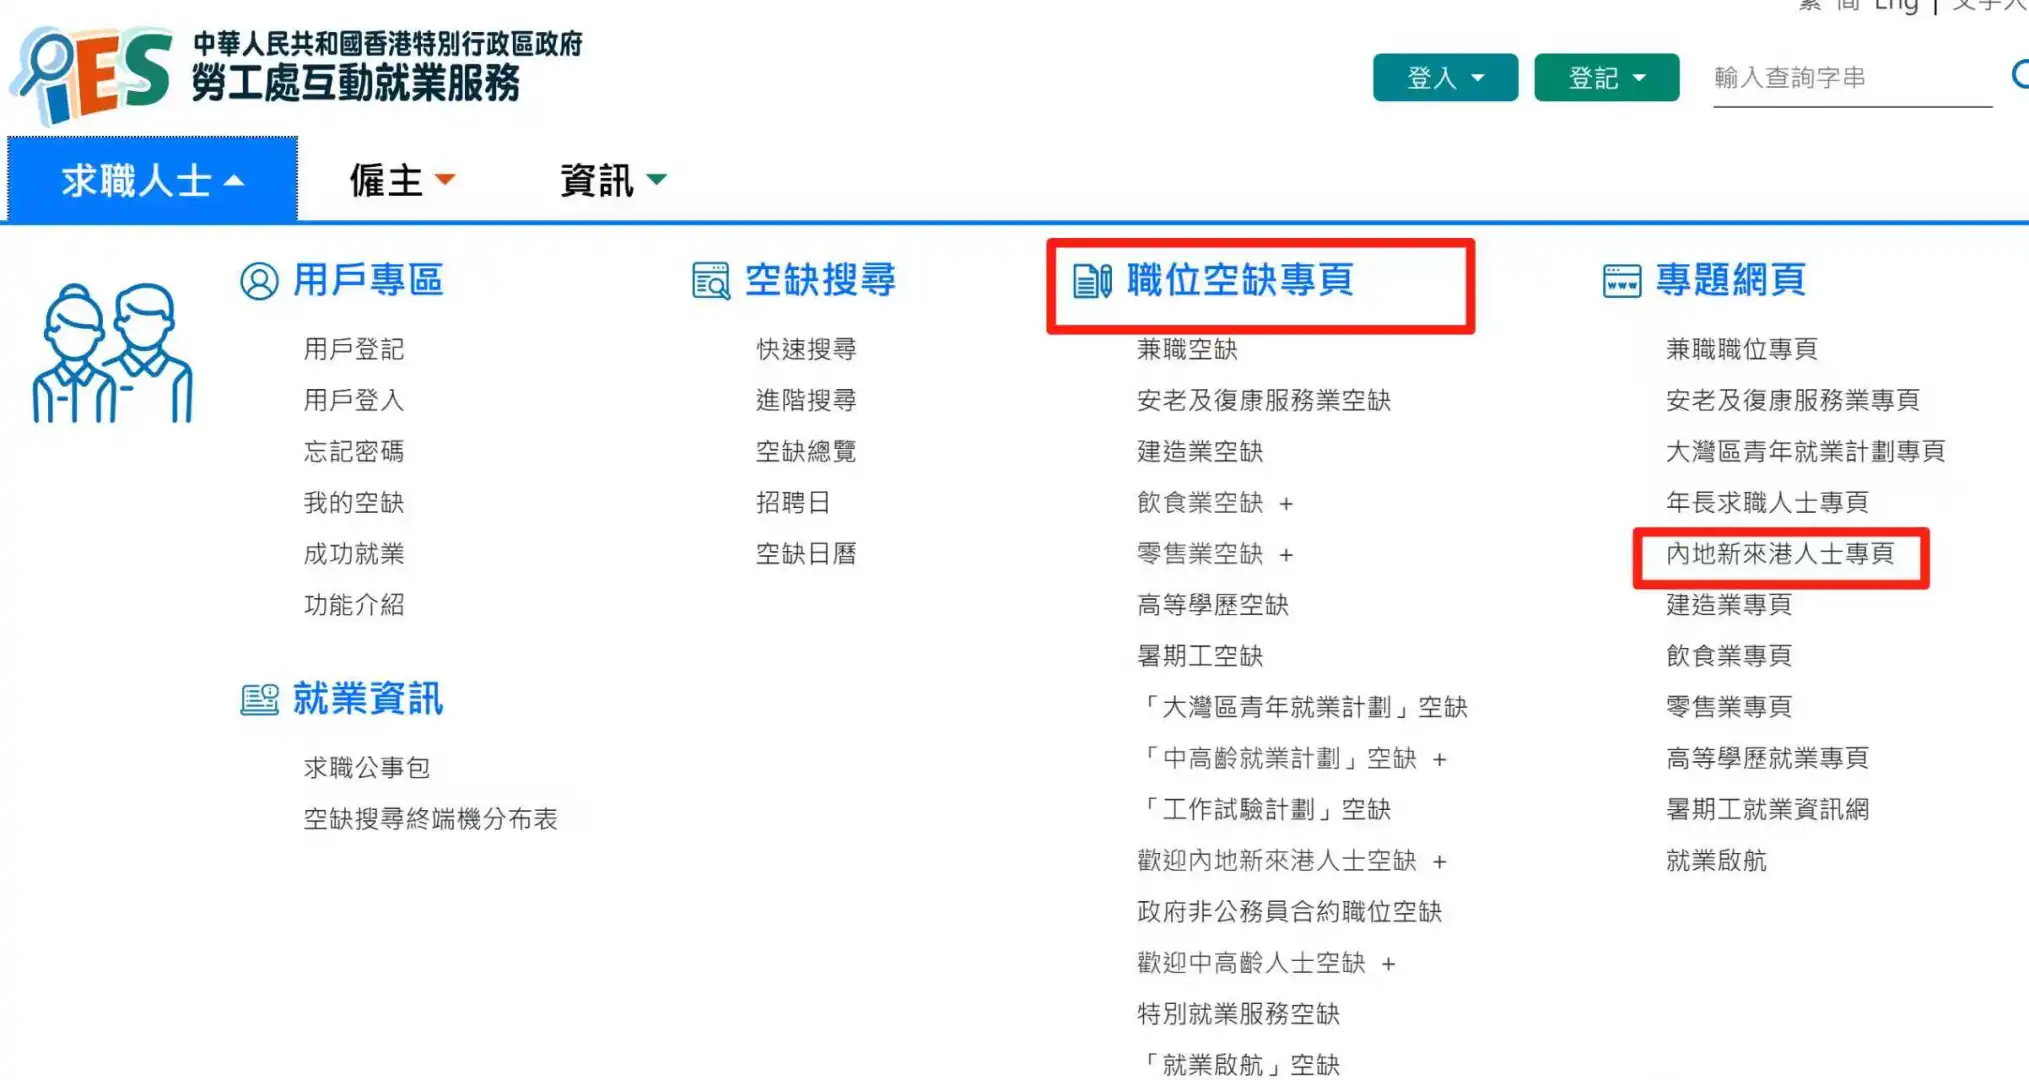
Task: Expand the 零售業空缺 plus sign
Action: click(x=1286, y=555)
